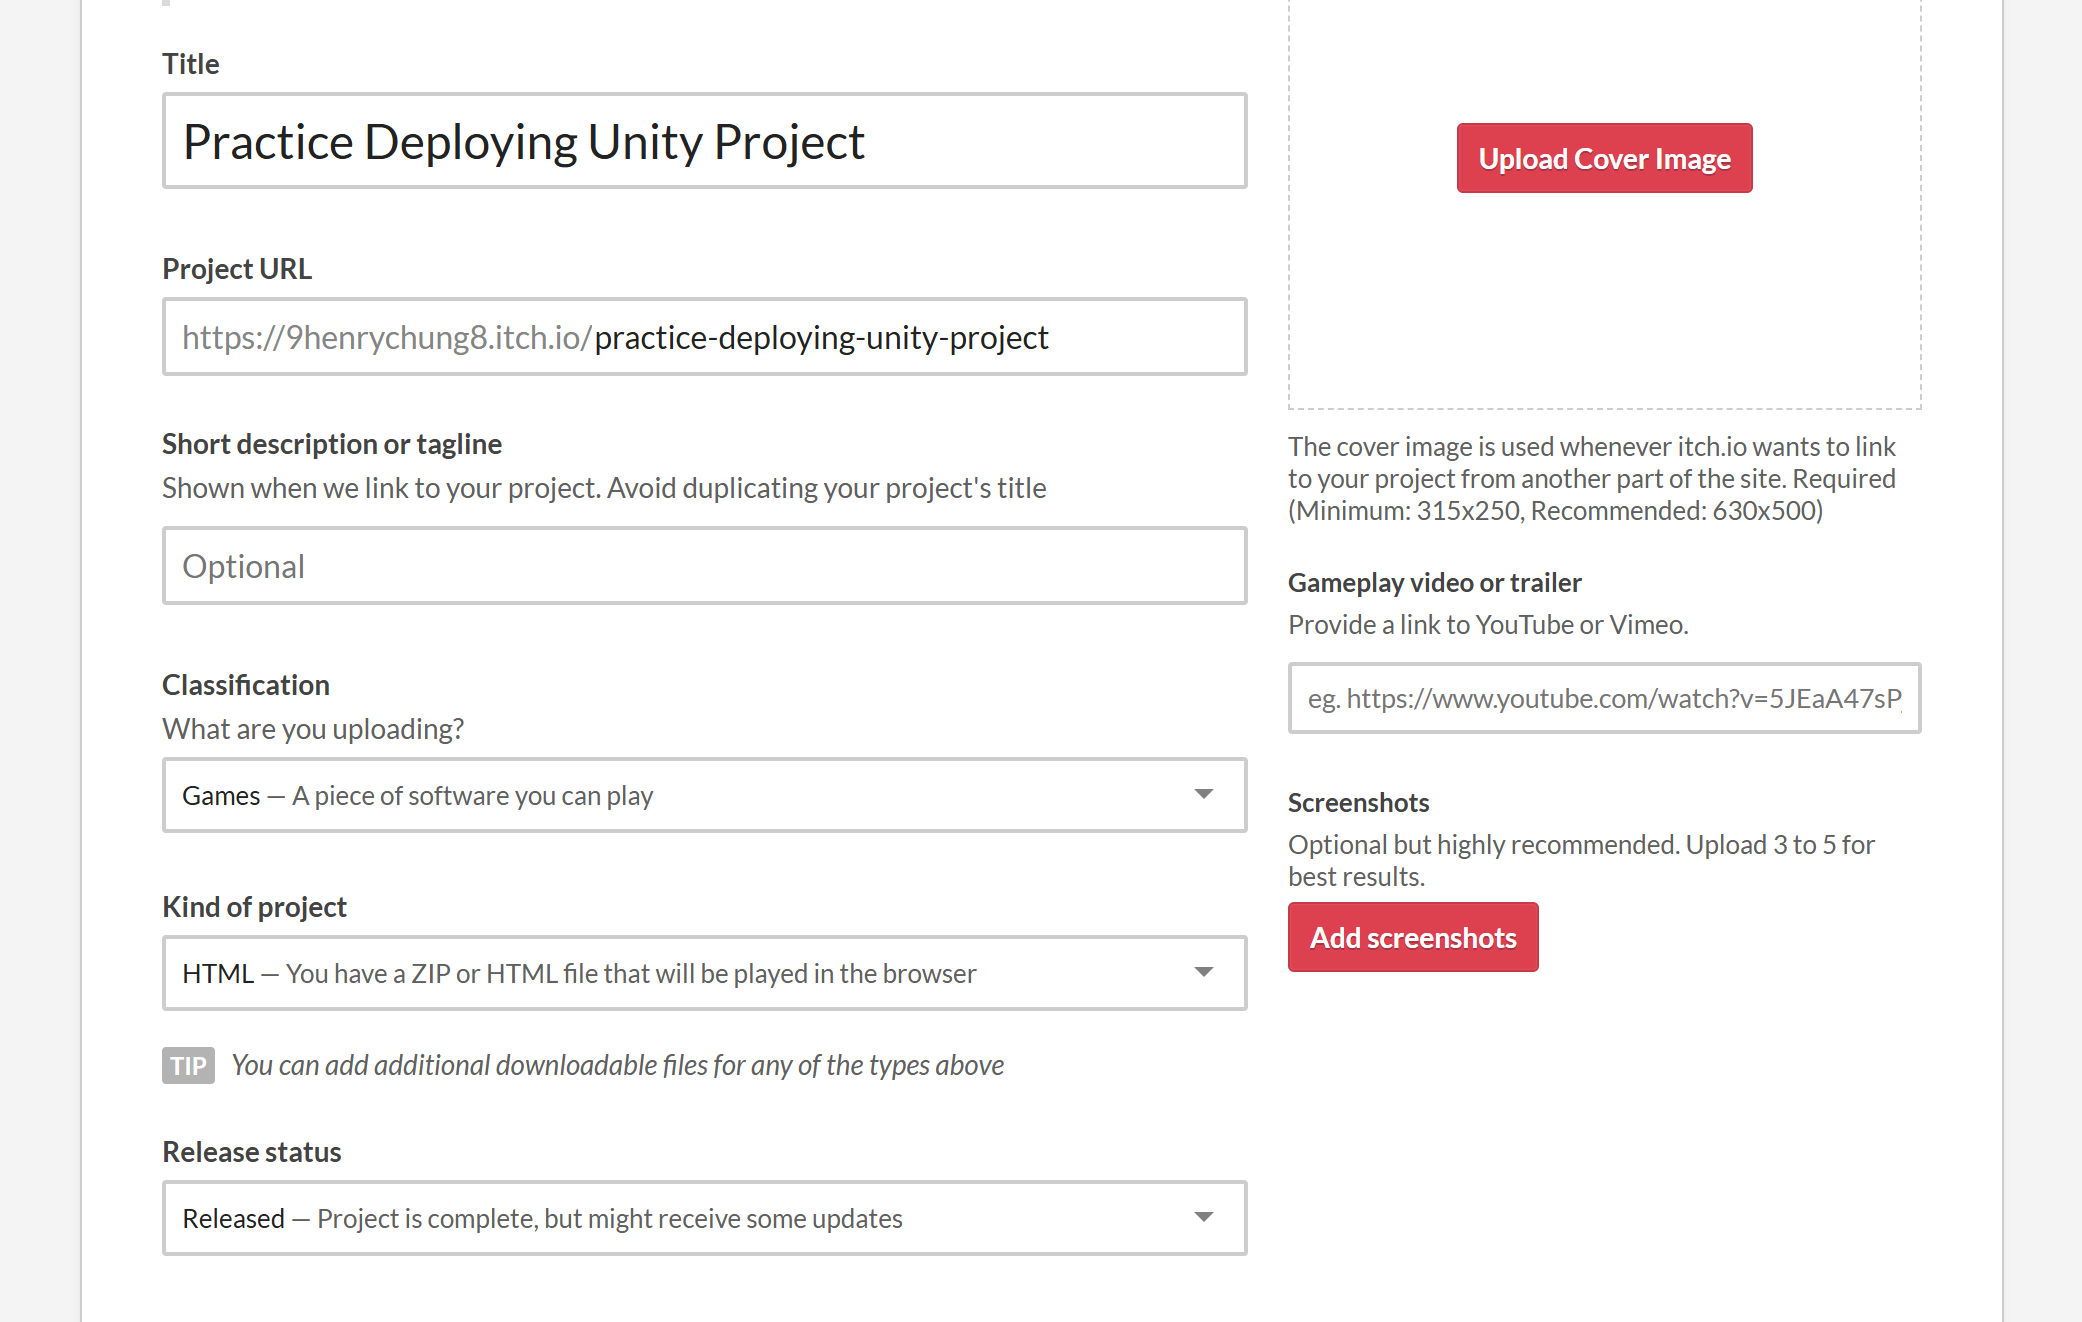Click the cover image requirements text

tap(1592, 479)
